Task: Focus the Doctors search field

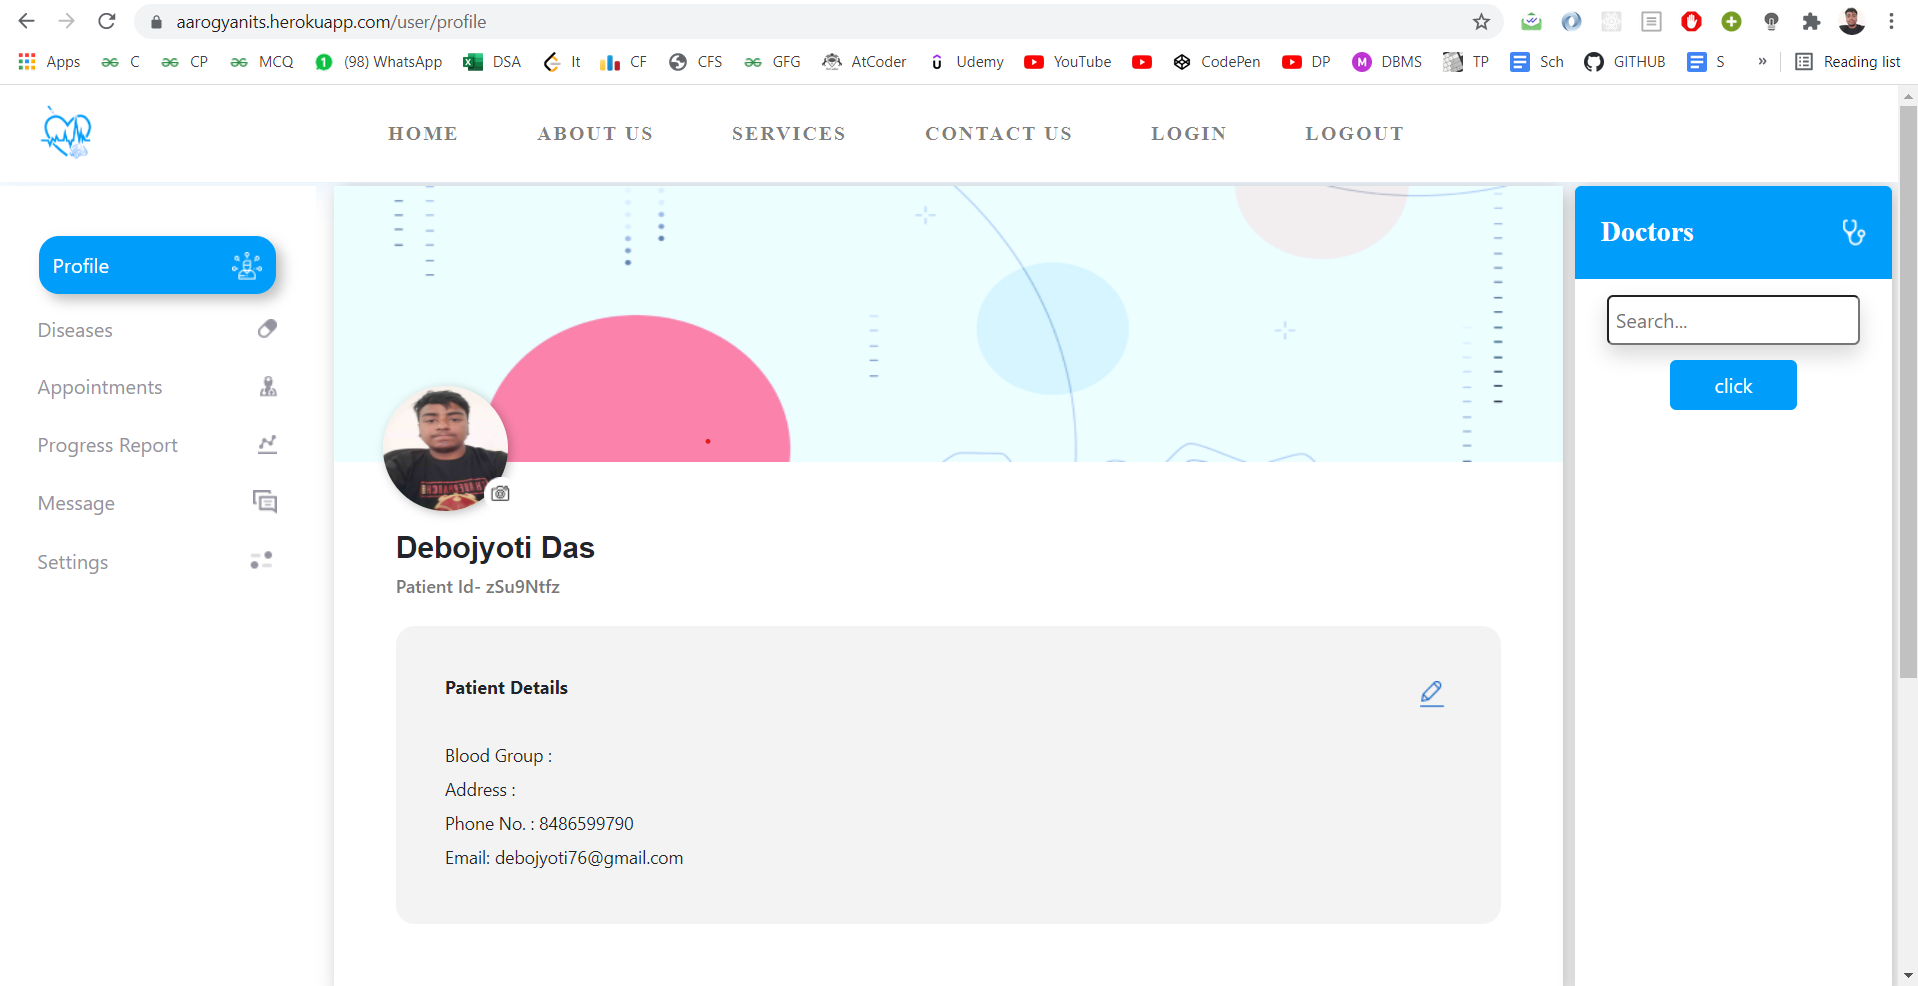Action: pos(1732,321)
